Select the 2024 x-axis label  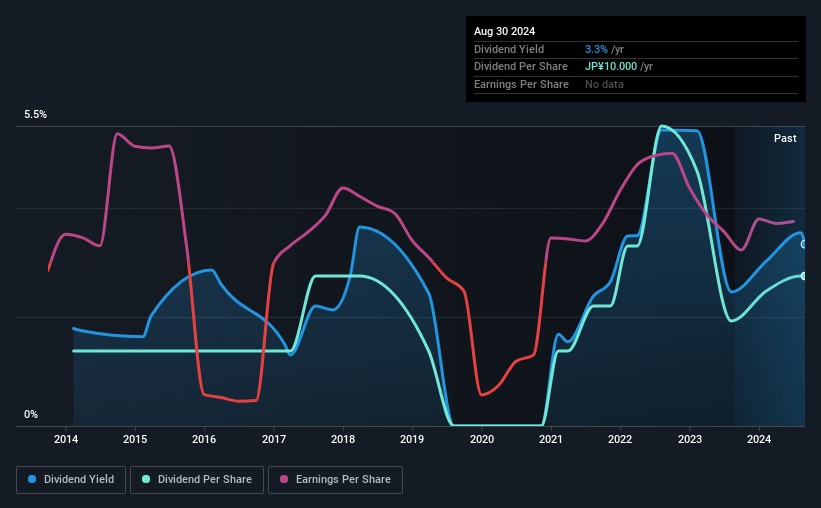click(x=759, y=439)
